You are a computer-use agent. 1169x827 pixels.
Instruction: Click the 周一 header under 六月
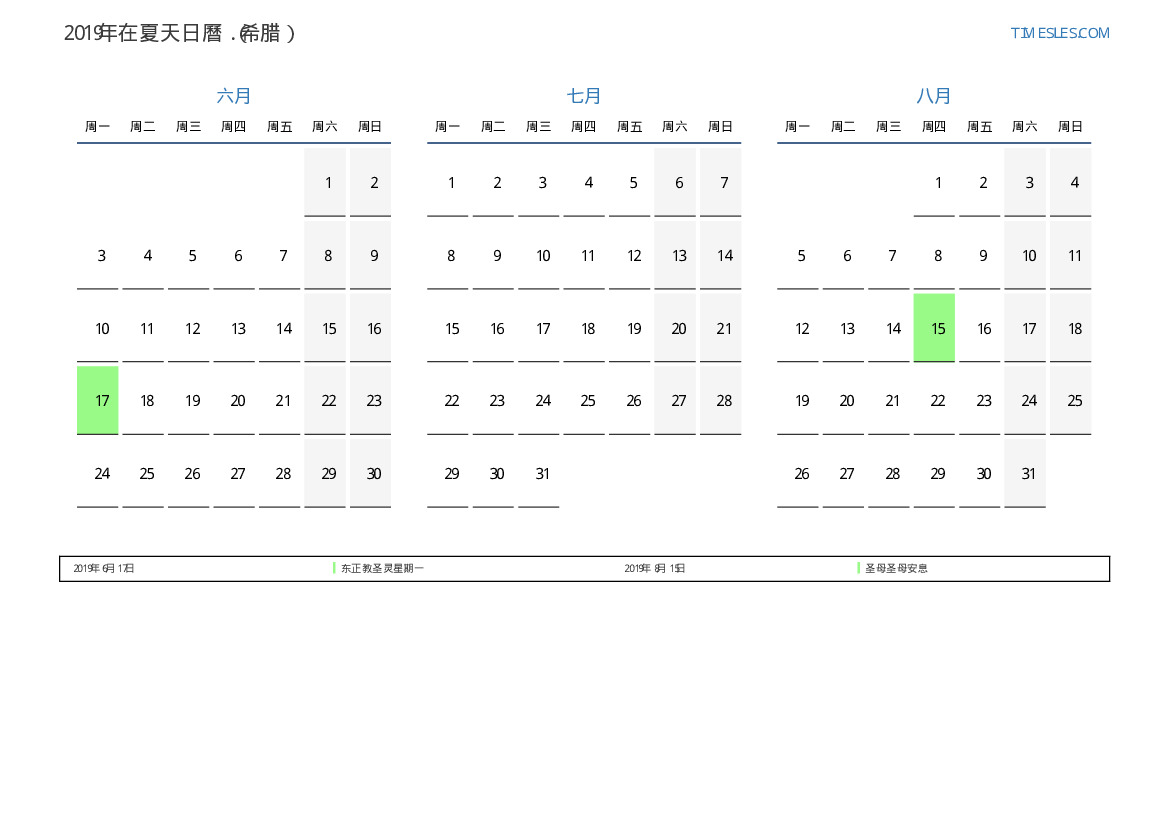point(98,127)
